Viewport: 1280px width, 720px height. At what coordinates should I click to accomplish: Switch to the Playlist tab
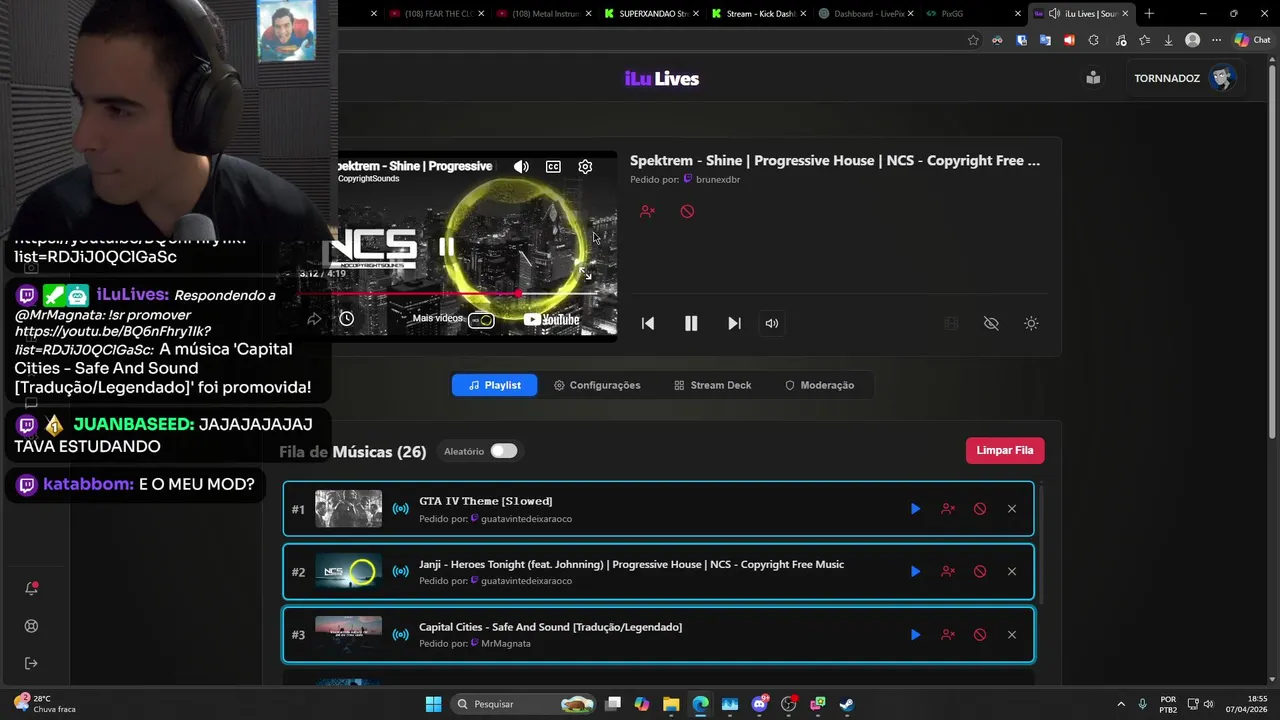click(494, 385)
